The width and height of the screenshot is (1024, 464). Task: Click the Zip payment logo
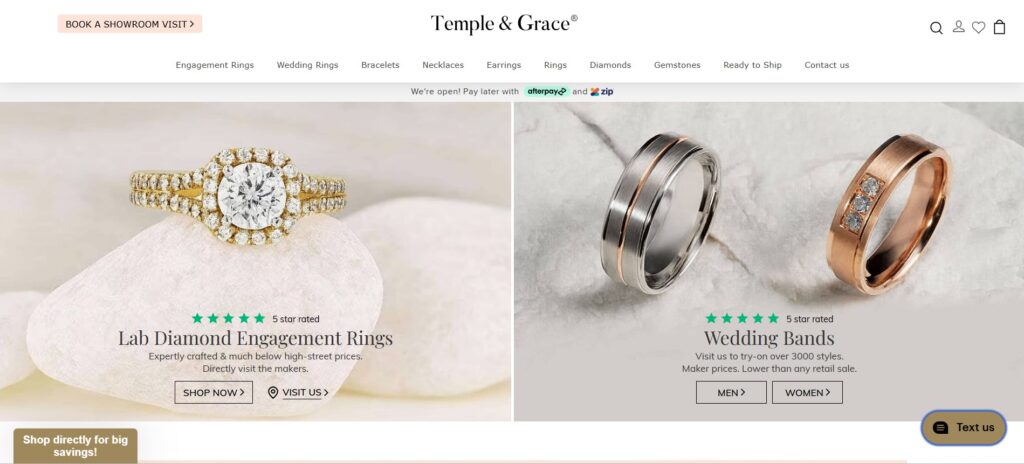601,91
